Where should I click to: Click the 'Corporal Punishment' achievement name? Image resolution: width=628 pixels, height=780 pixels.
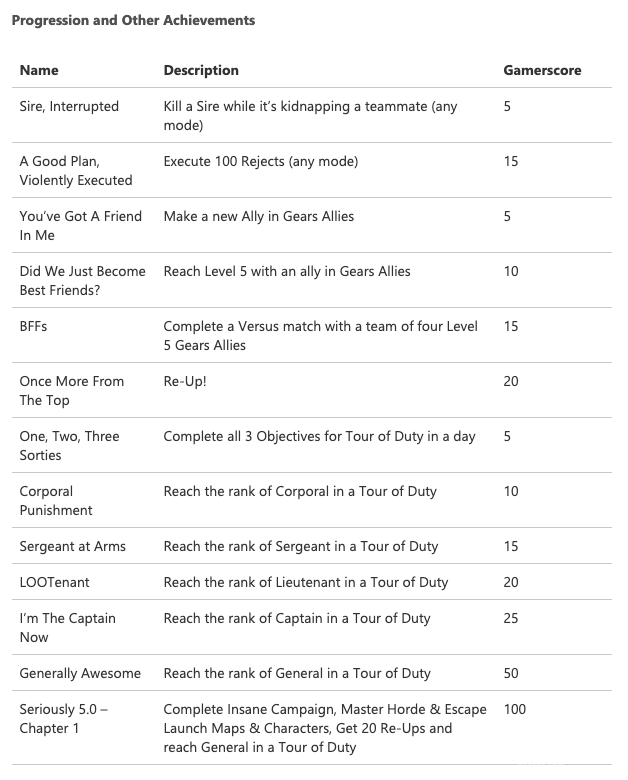(x=56, y=500)
